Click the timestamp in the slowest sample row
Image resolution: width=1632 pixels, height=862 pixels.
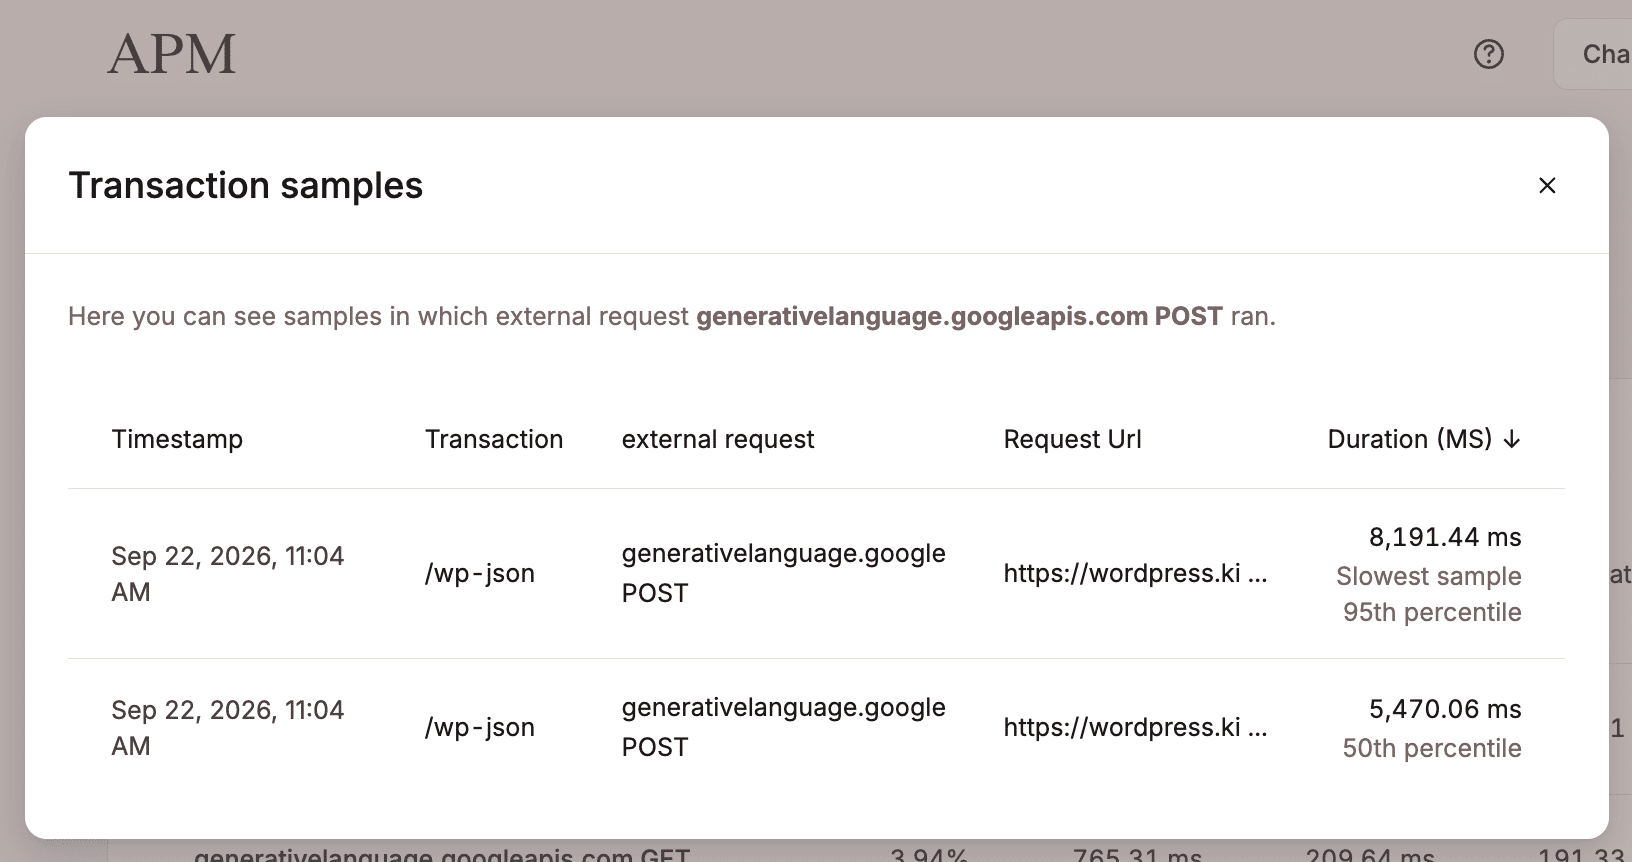tap(228, 574)
